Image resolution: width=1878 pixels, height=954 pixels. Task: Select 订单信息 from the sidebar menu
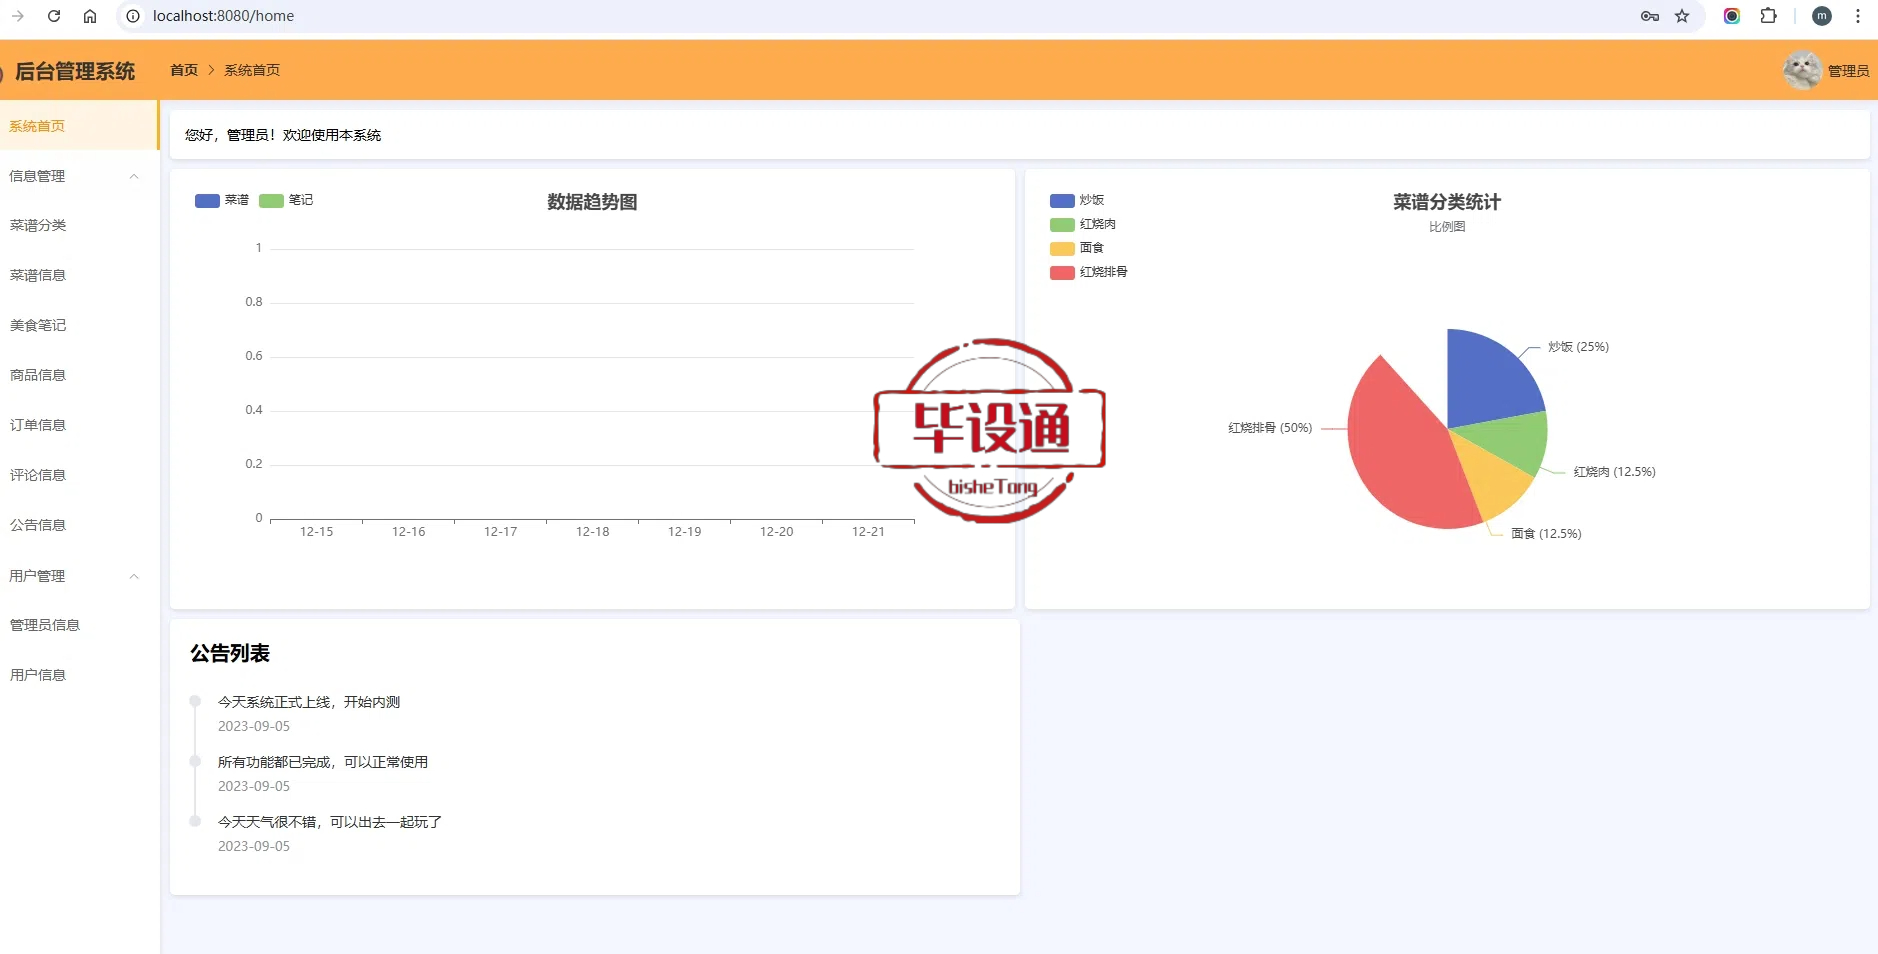[x=38, y=425]
